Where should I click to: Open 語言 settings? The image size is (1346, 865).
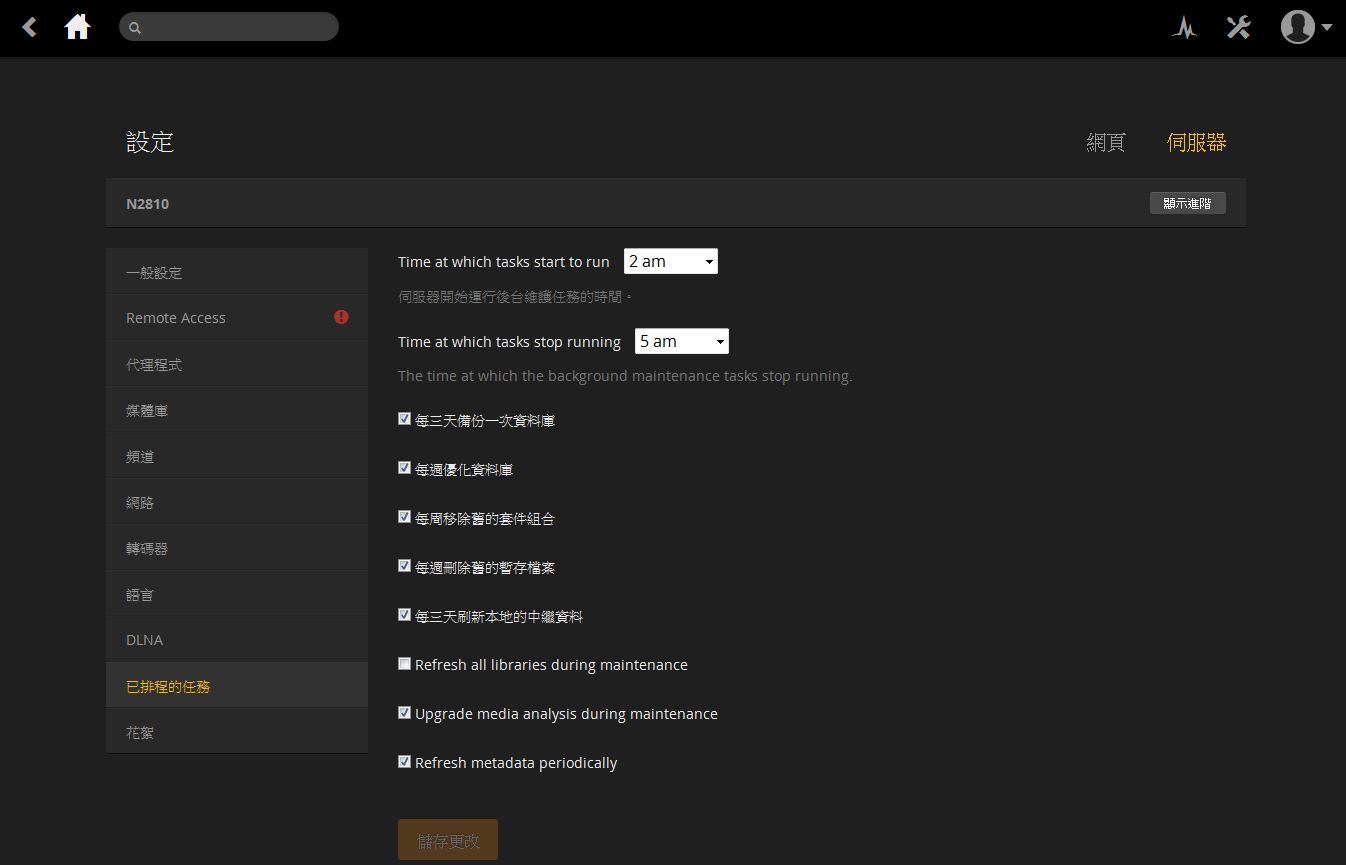point(237,595)
